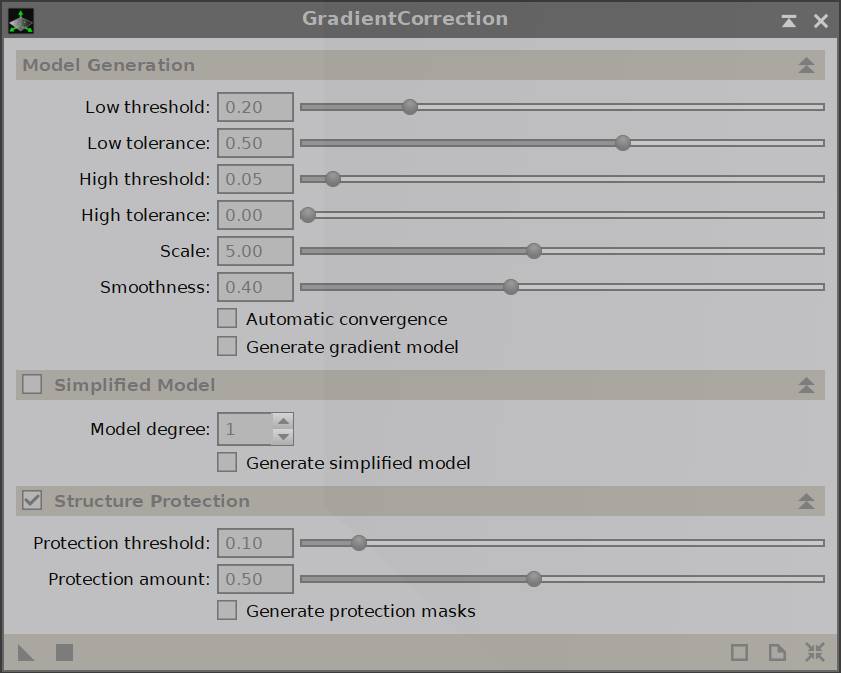Click the Low tolerance slider handle
Viewport: 841px width, 673px height.
[x=623, y=143]
